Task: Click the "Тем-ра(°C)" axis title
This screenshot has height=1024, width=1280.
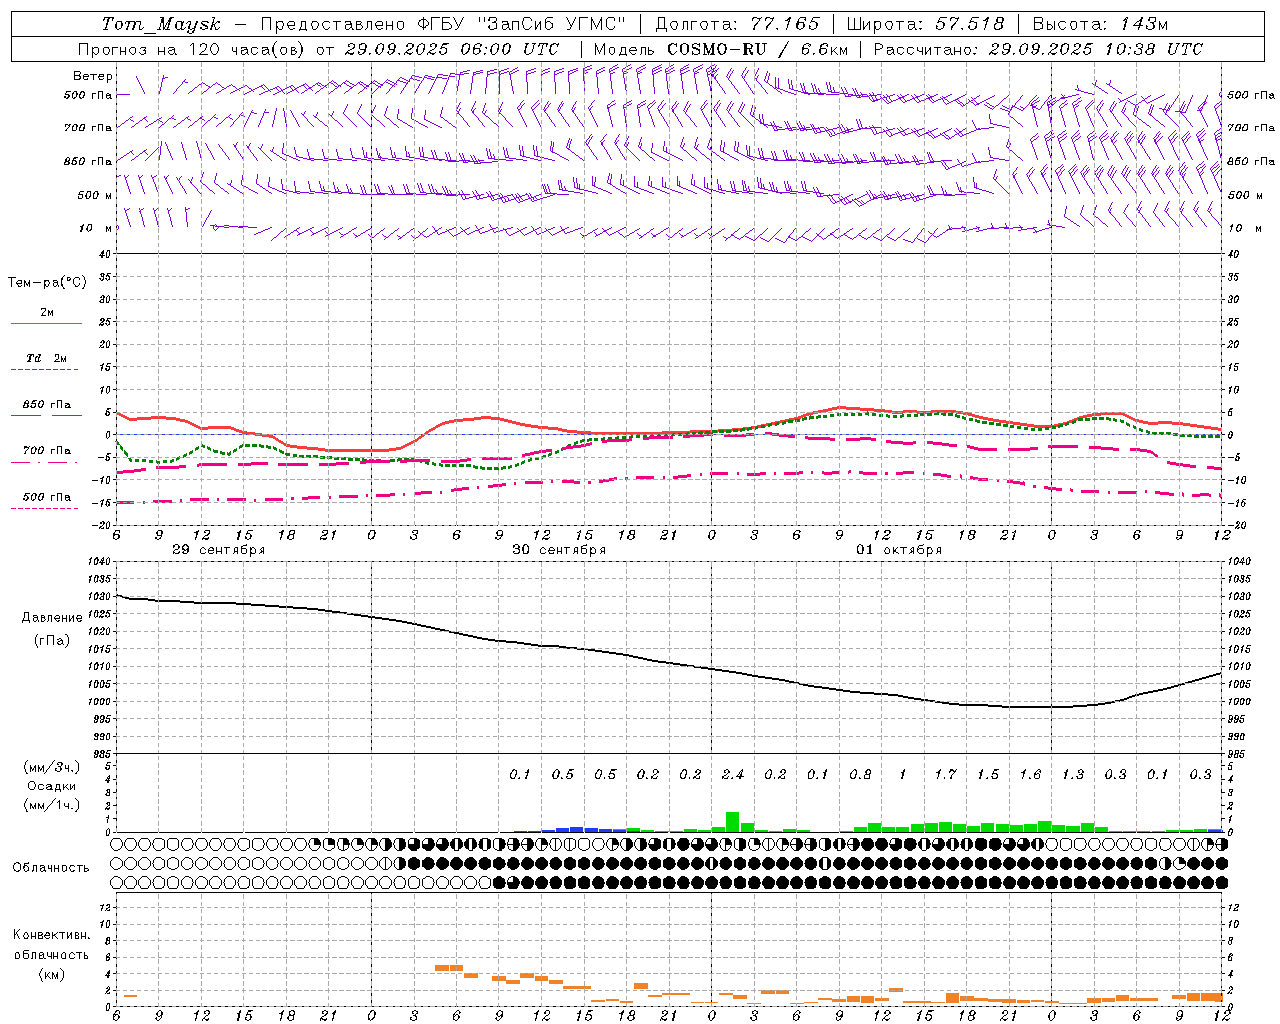Action: click(x=47, y=283)
